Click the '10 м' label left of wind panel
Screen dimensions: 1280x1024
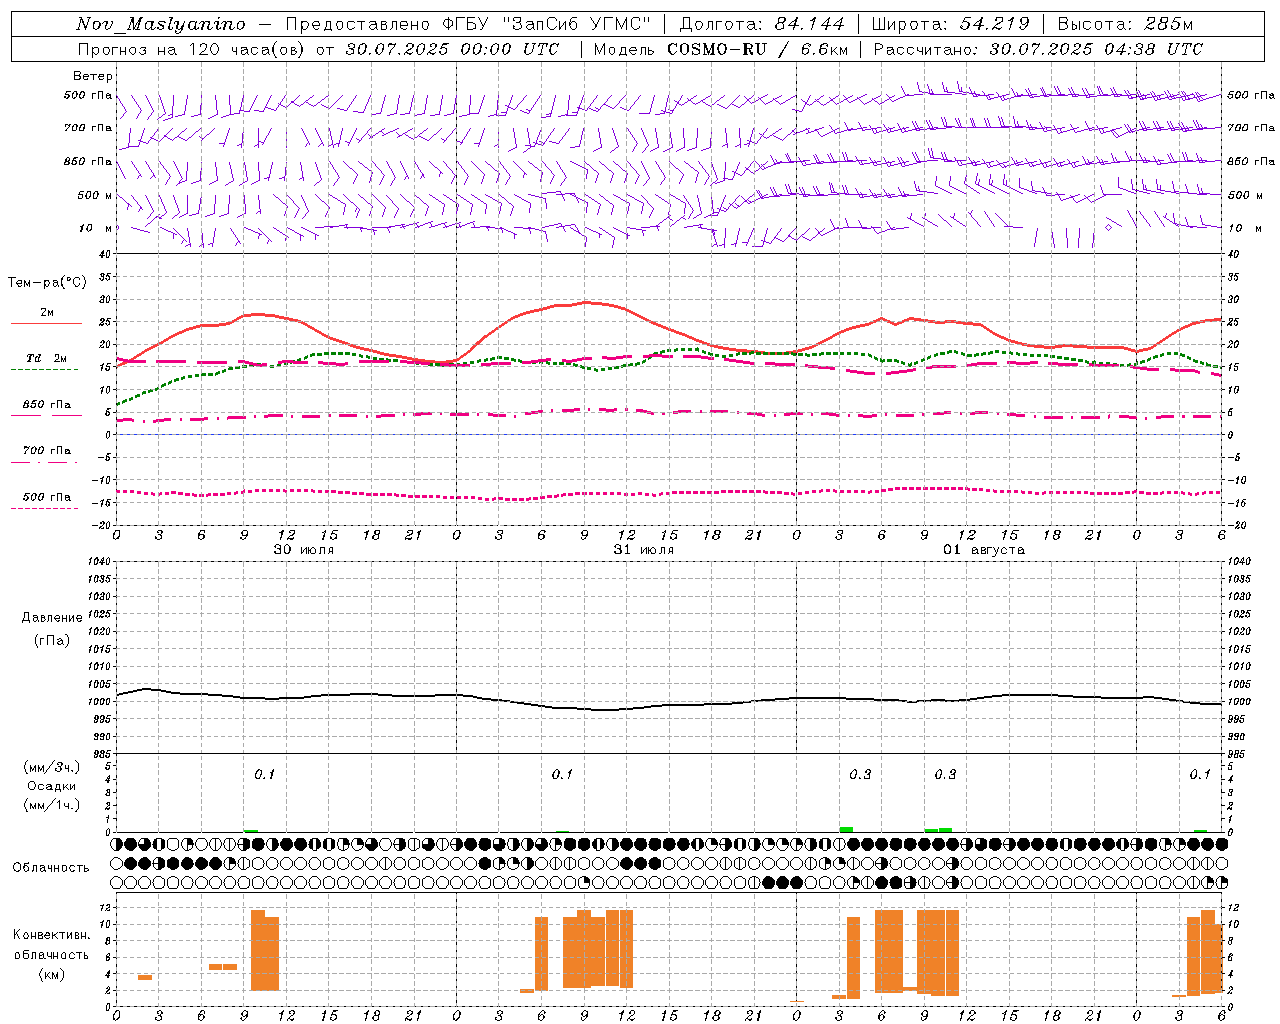[x=95, y=228]
